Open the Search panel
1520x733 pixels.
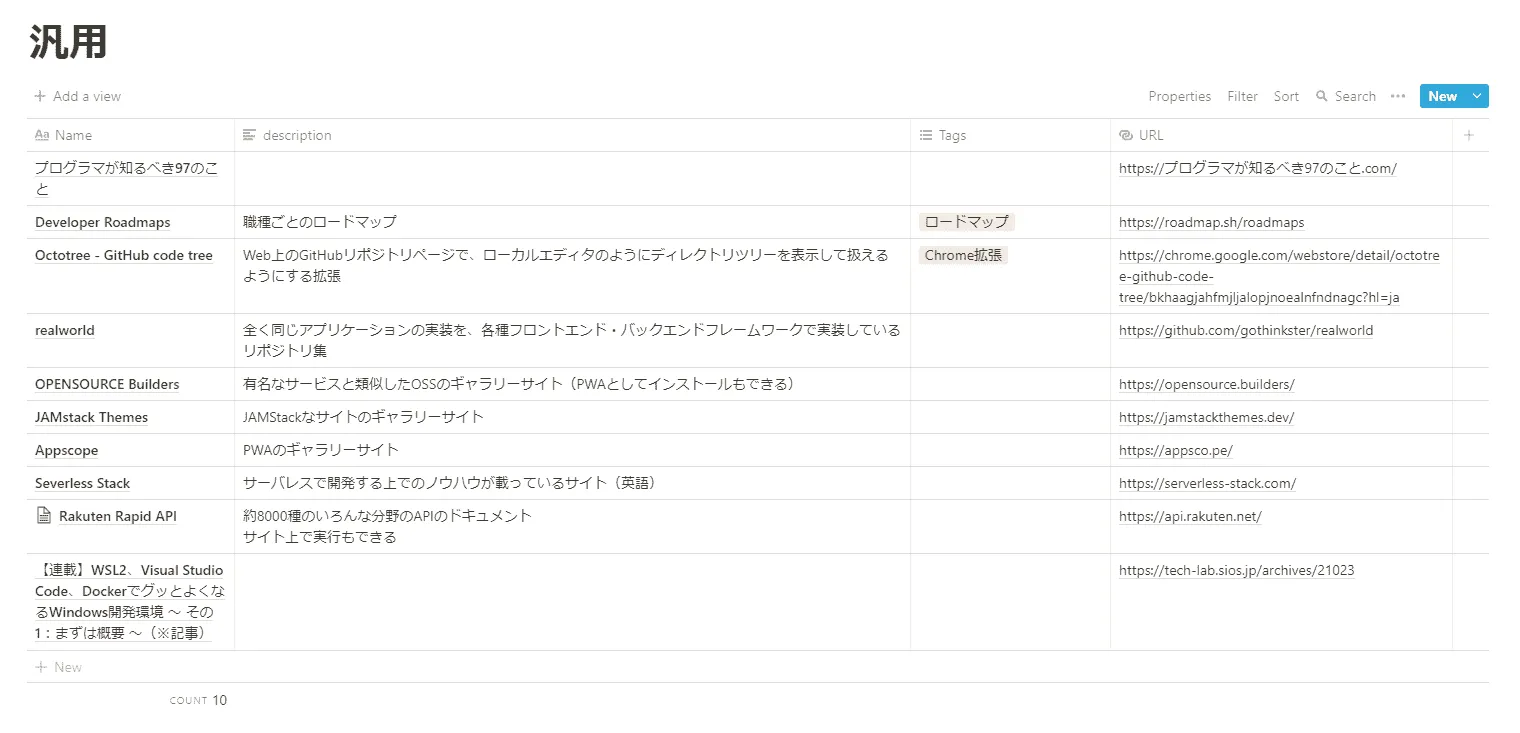[x=1346, y=96]
